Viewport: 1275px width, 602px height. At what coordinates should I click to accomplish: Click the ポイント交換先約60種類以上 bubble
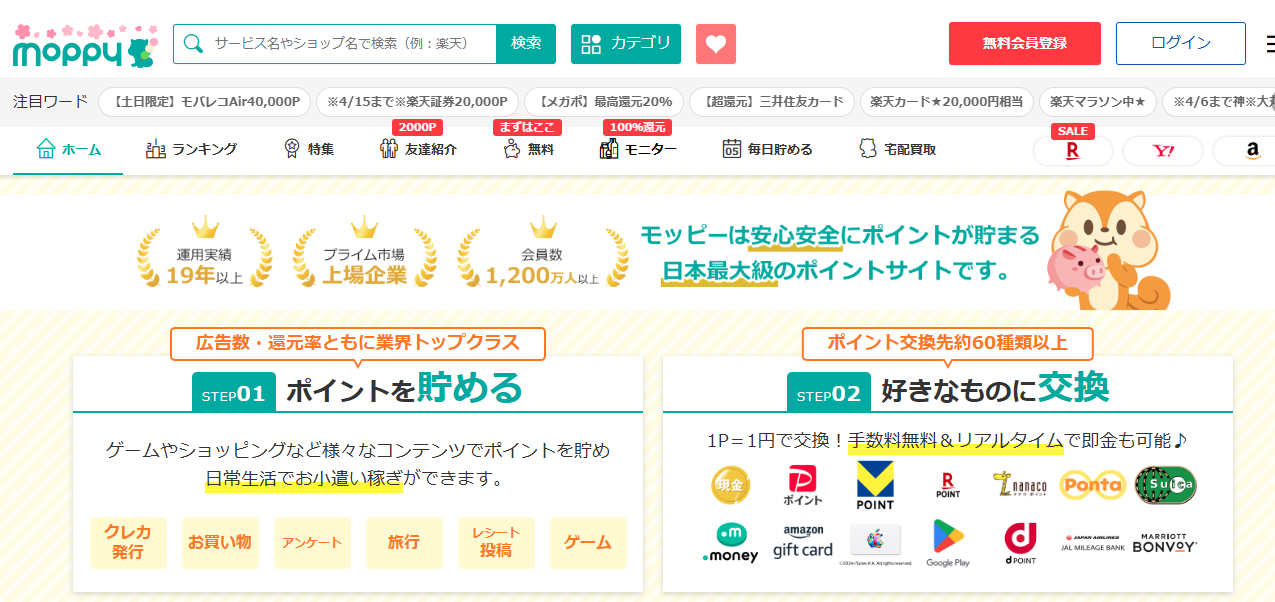pyautogui.click(x=947, y=343)
